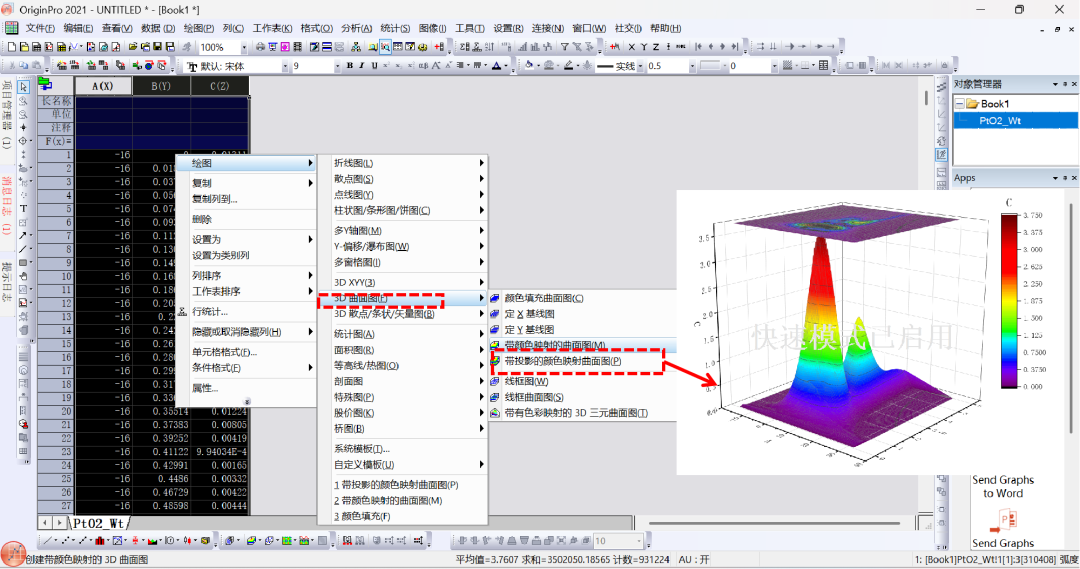Click the Save project disk icon
This screenshot has height=569, width=1080.
point(157,47)
